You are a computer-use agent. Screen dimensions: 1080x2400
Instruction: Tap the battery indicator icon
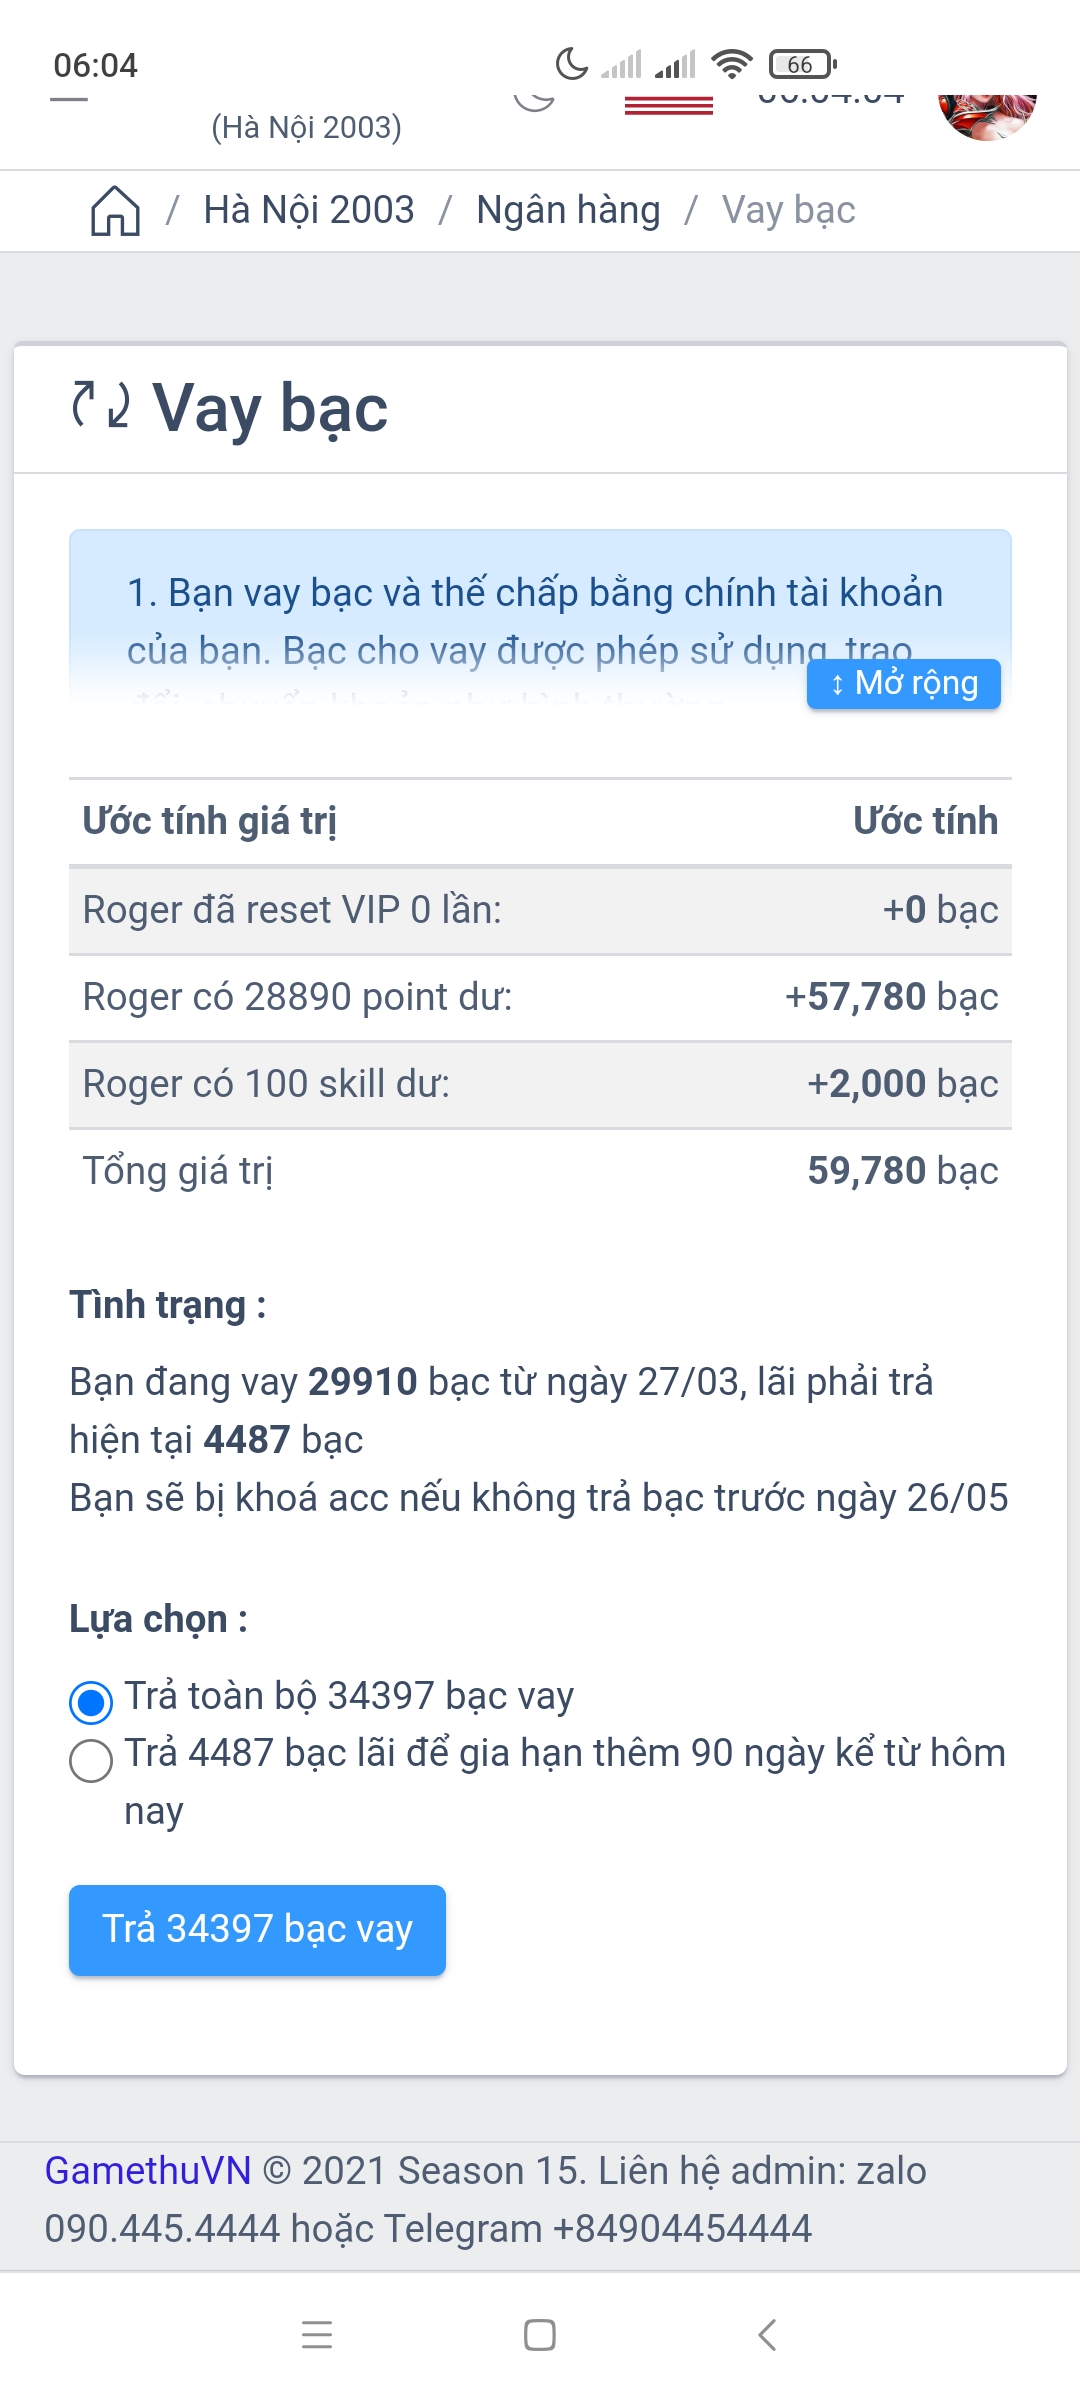(802, 65)
